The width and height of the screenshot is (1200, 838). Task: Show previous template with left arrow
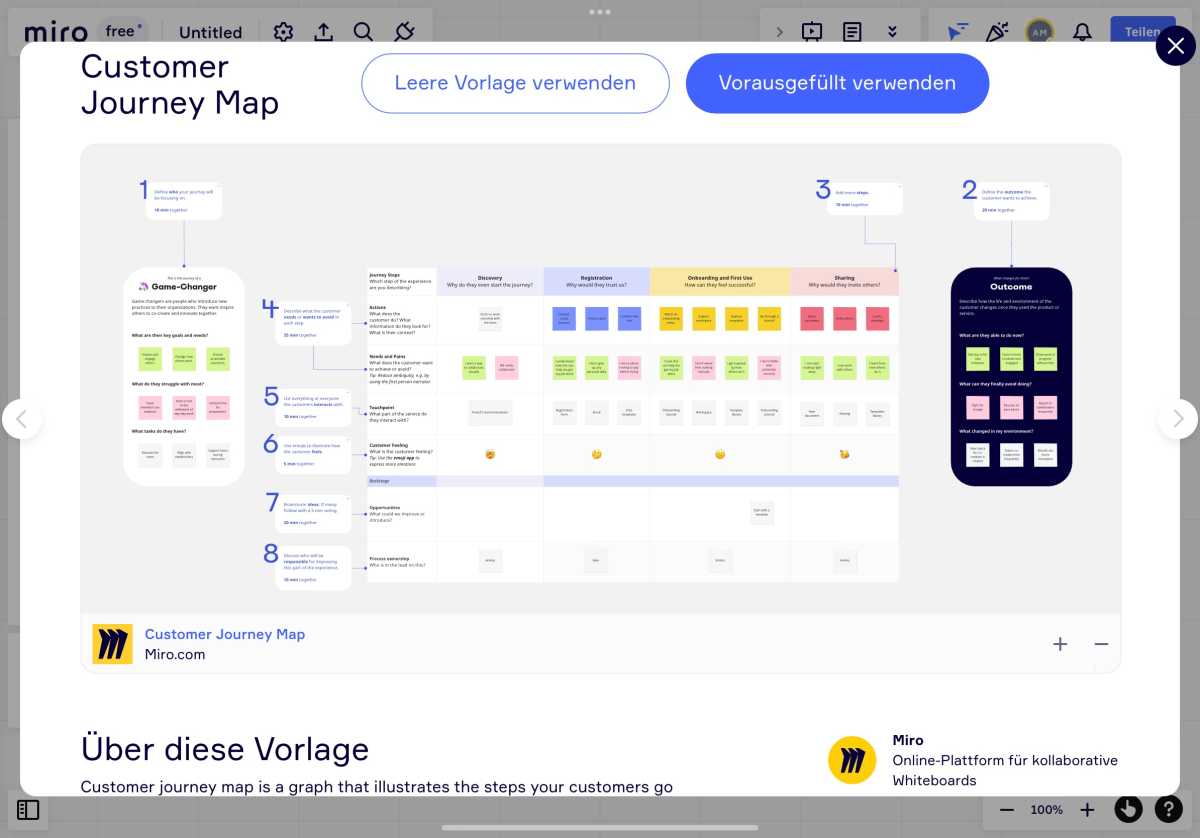[x=22, y=419]
